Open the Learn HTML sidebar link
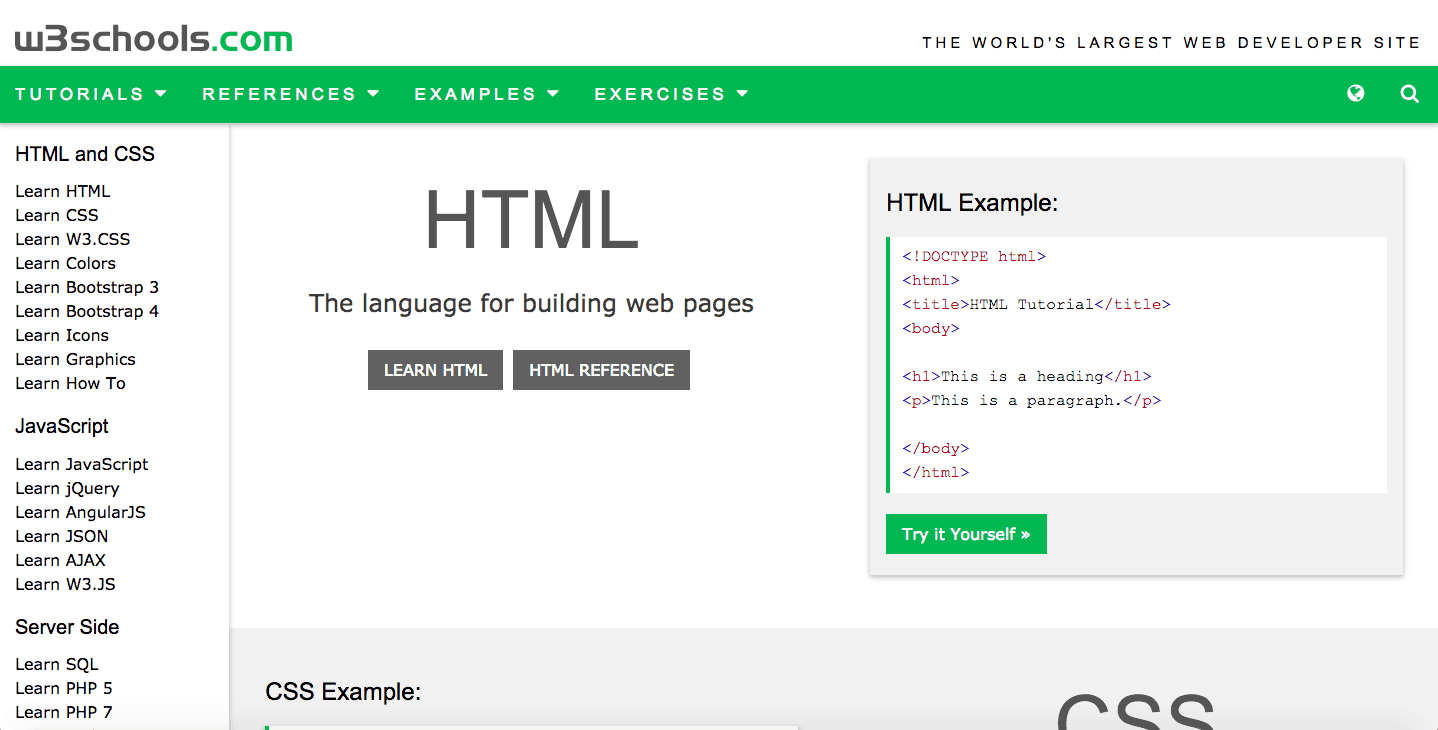 point(63,191)
